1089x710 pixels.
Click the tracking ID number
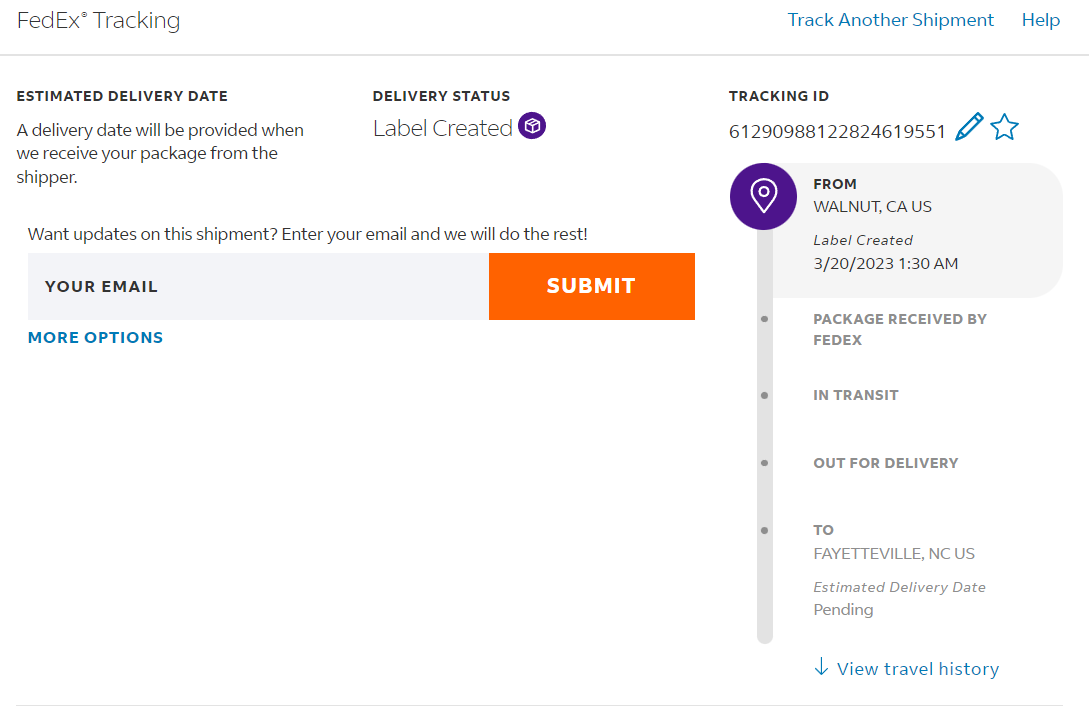(x=837, y=131)
